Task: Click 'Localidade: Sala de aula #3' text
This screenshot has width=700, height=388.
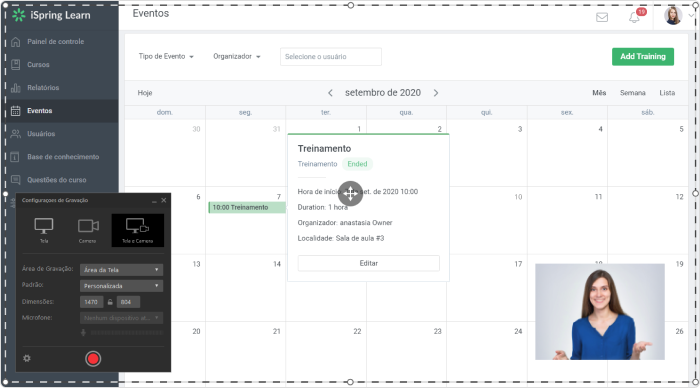Action: (341, 238)
